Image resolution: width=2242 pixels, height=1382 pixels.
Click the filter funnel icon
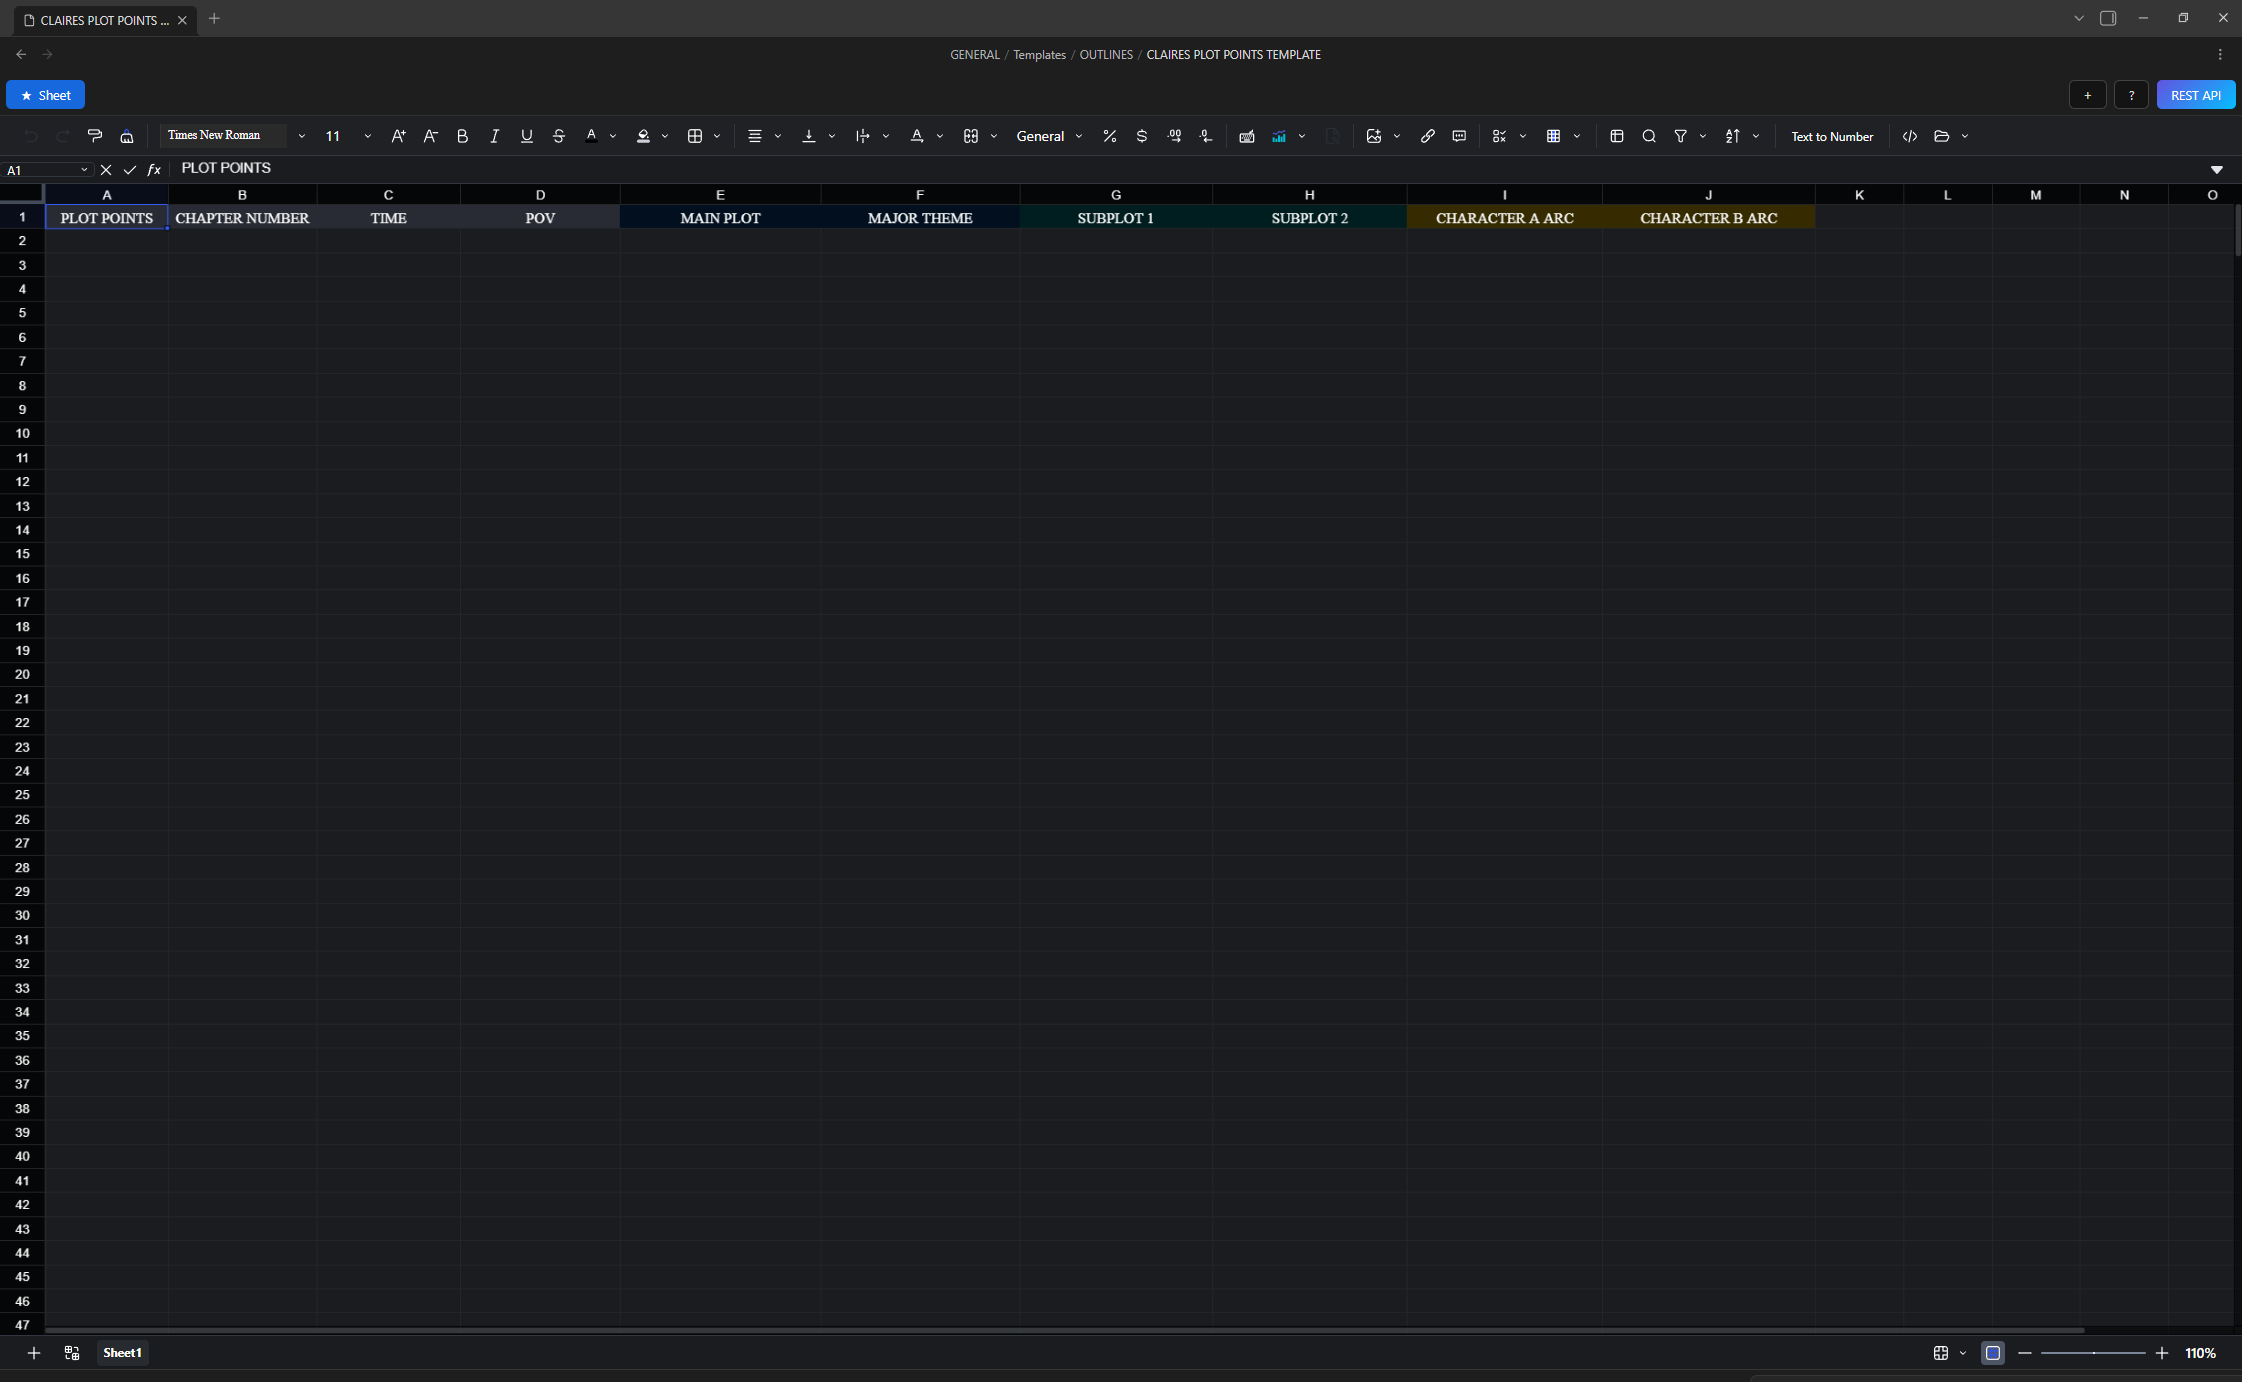pyautogui.click(x=1681, y=136)
